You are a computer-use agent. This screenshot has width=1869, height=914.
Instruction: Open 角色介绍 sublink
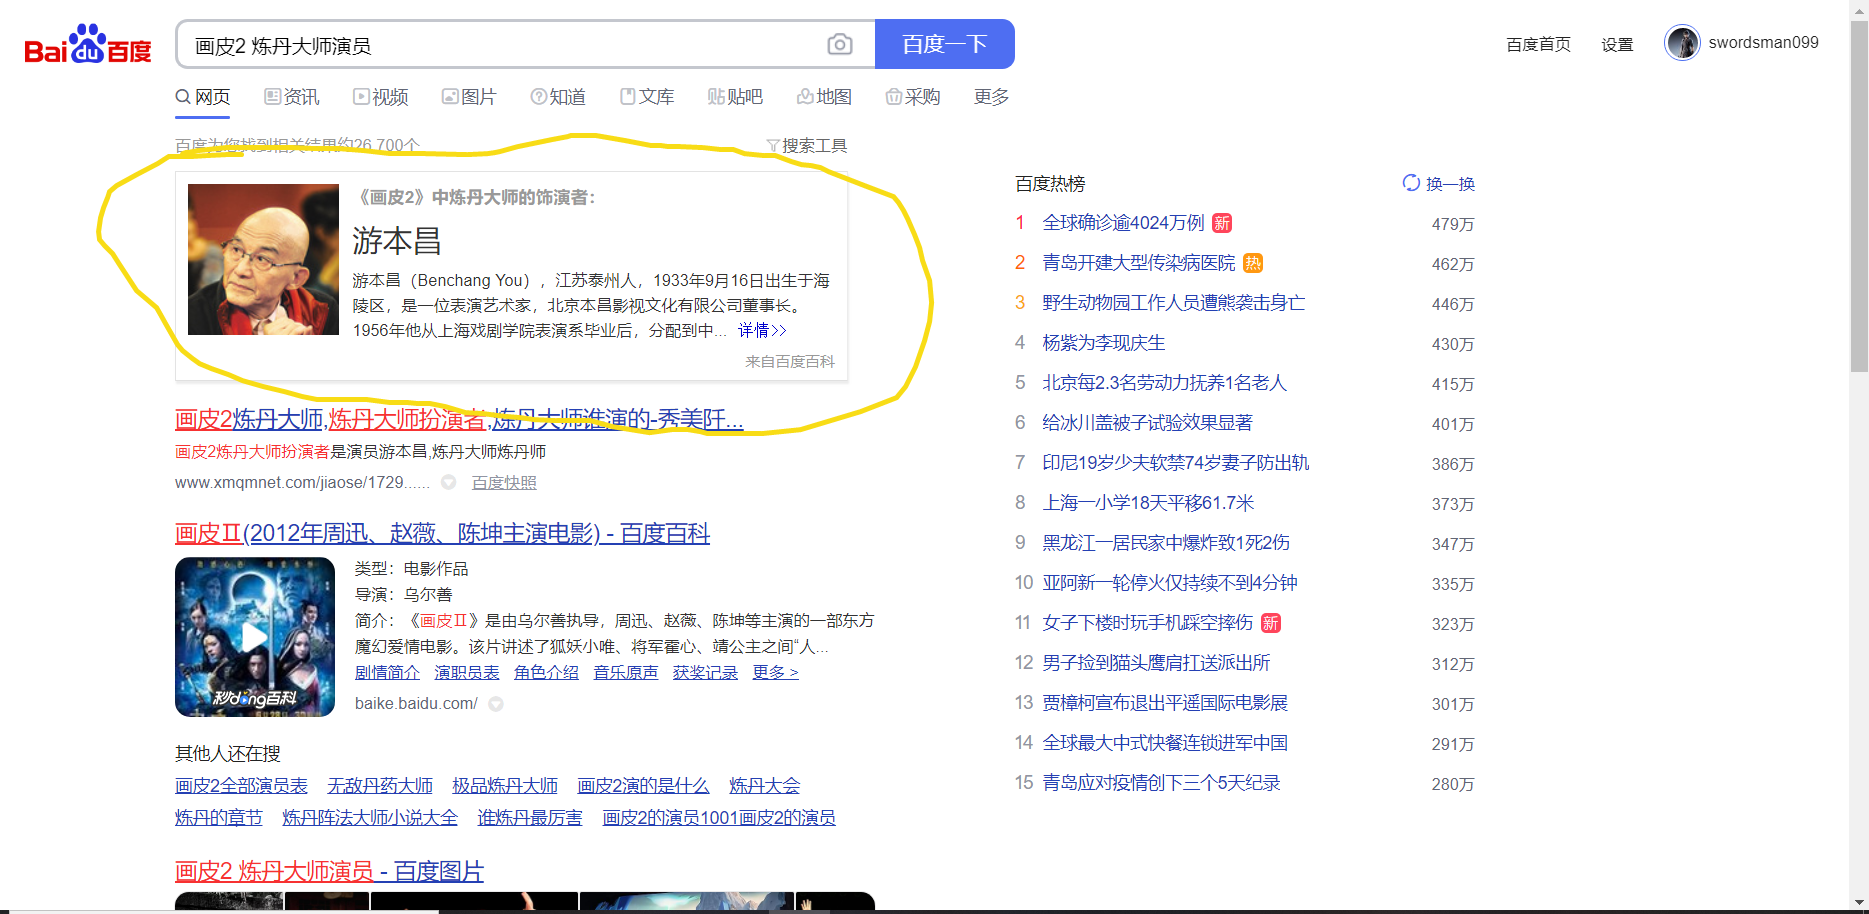pos(546,673)
